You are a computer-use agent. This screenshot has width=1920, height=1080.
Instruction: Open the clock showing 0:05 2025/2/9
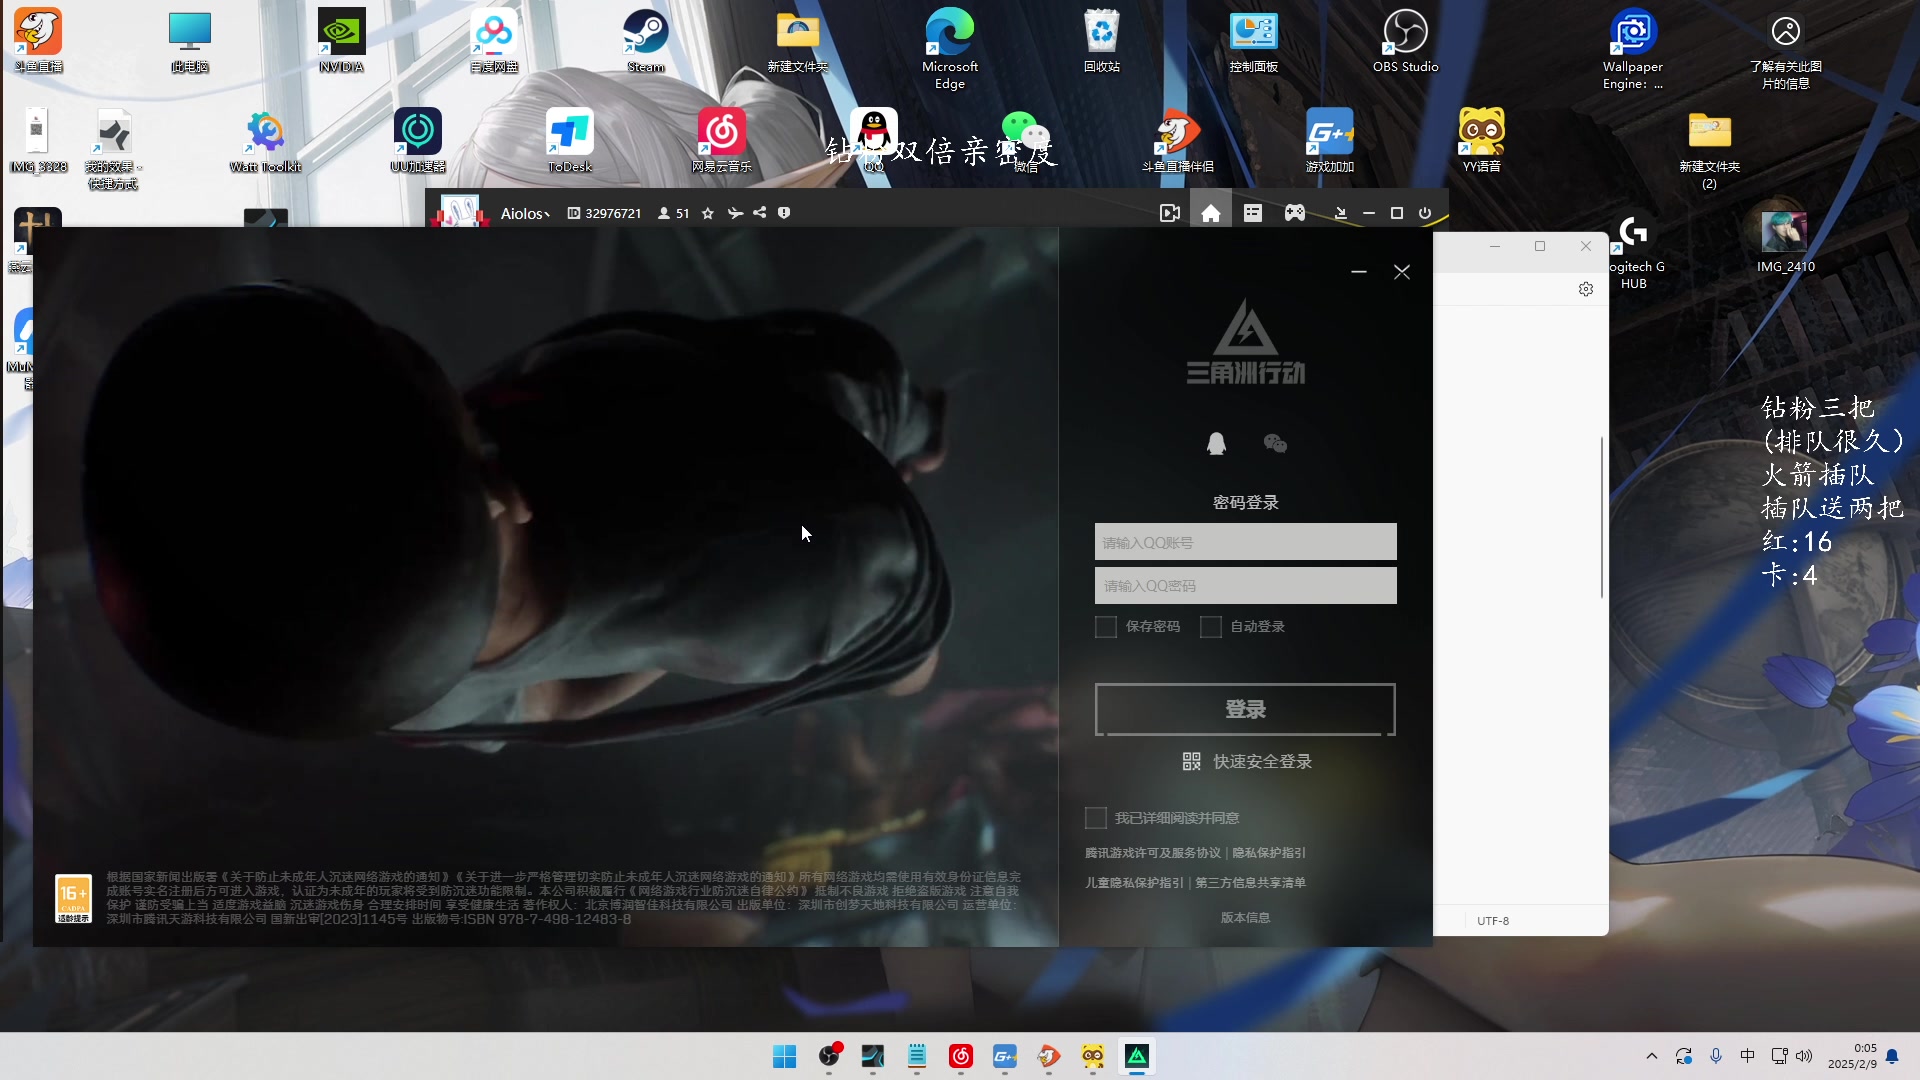pos(1853,1056)
